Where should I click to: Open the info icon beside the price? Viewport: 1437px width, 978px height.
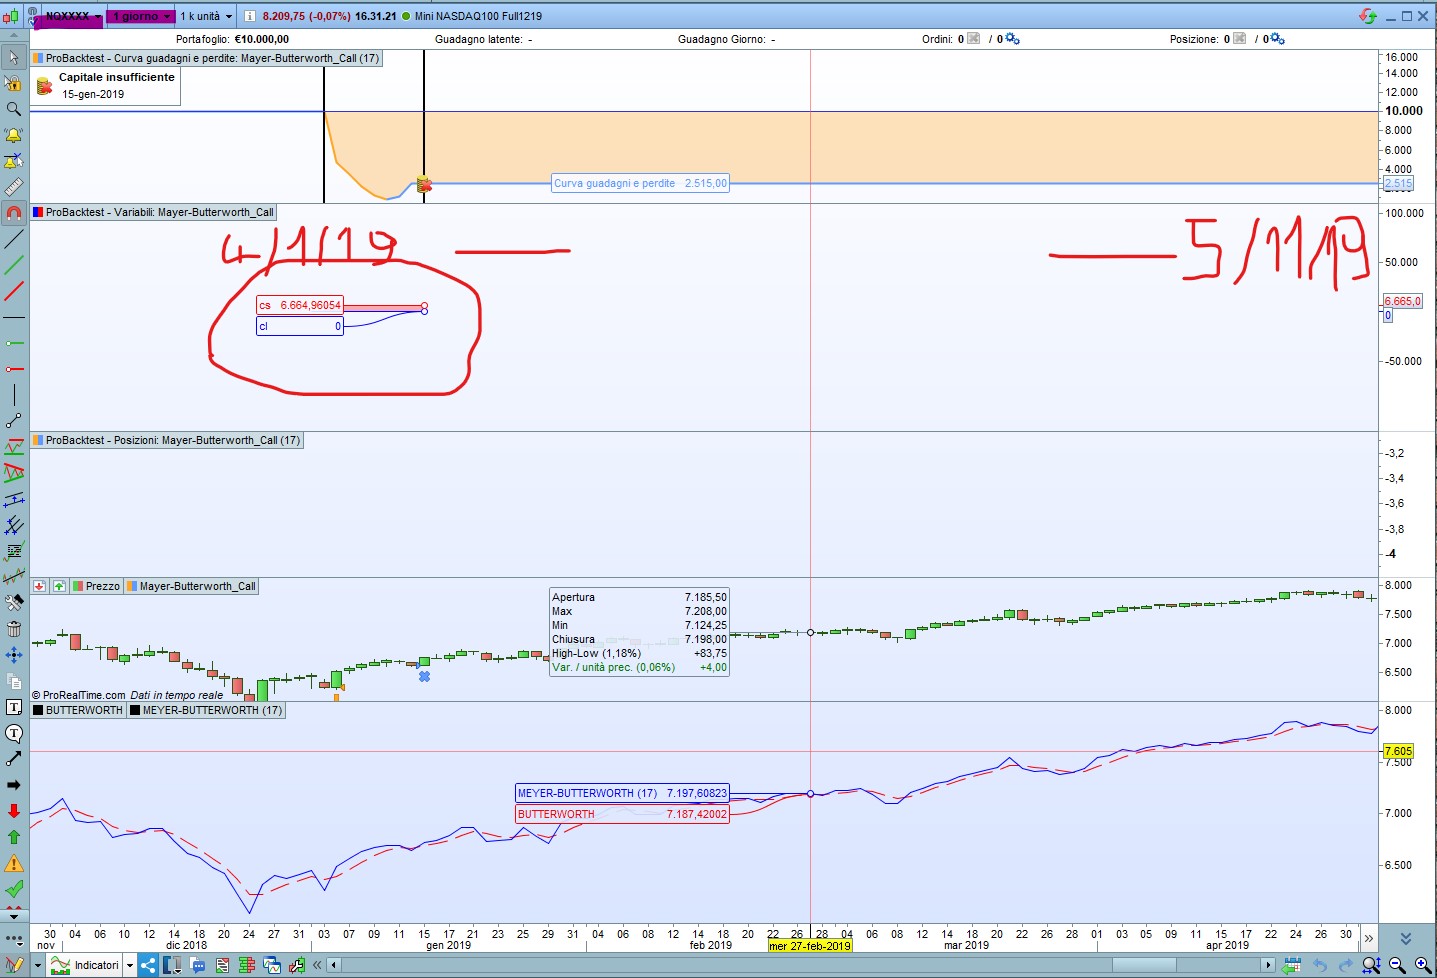[x=250, y=16]
